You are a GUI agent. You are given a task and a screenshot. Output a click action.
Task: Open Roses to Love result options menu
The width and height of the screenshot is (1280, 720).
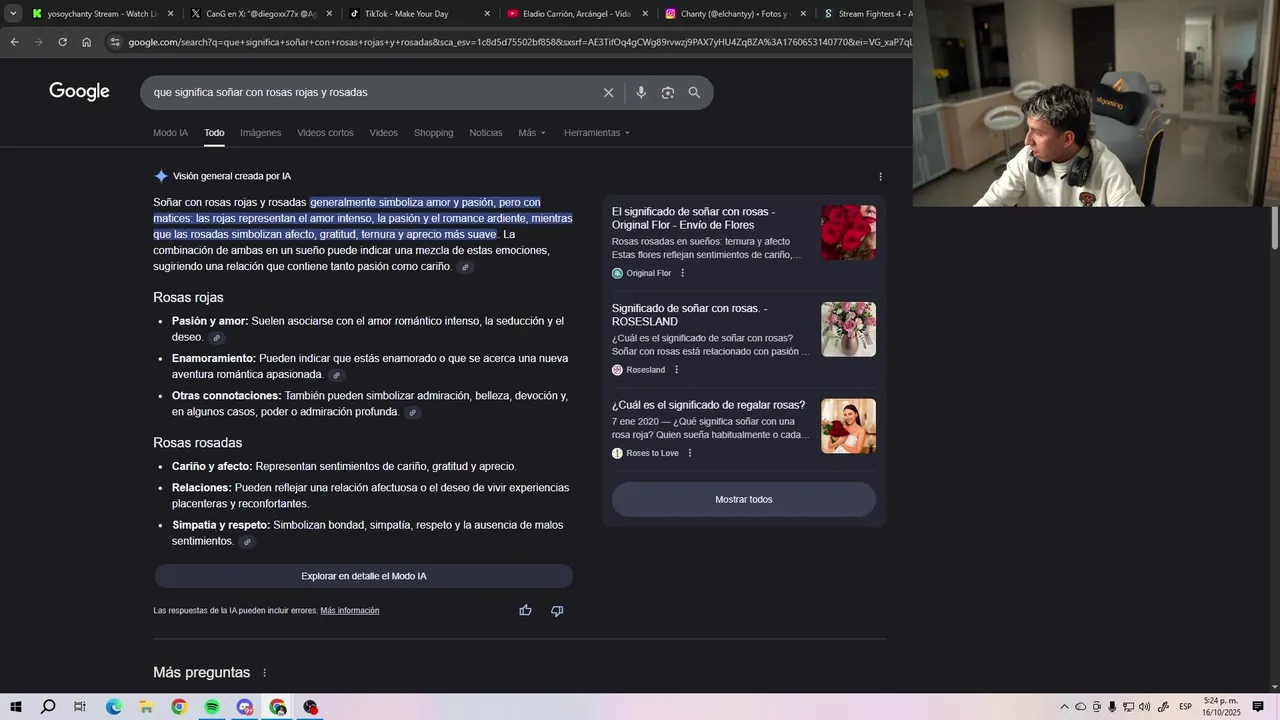click(x=689, y=453)
